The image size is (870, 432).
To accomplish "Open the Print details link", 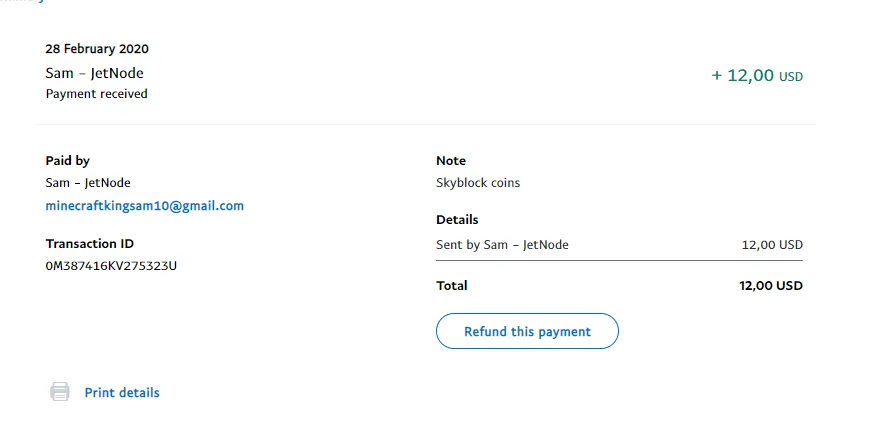I will (x=122, y=393).
